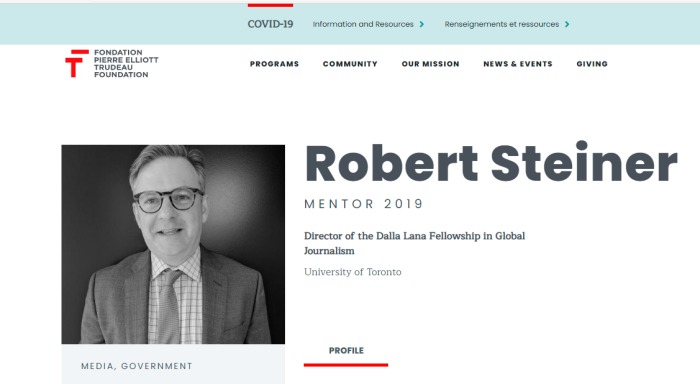Click the Fondation Pierre Elliott Trudeau Foundation text
Image resolution: width=700 pixels, height=384 pixels.
click(x=126, y=63)
